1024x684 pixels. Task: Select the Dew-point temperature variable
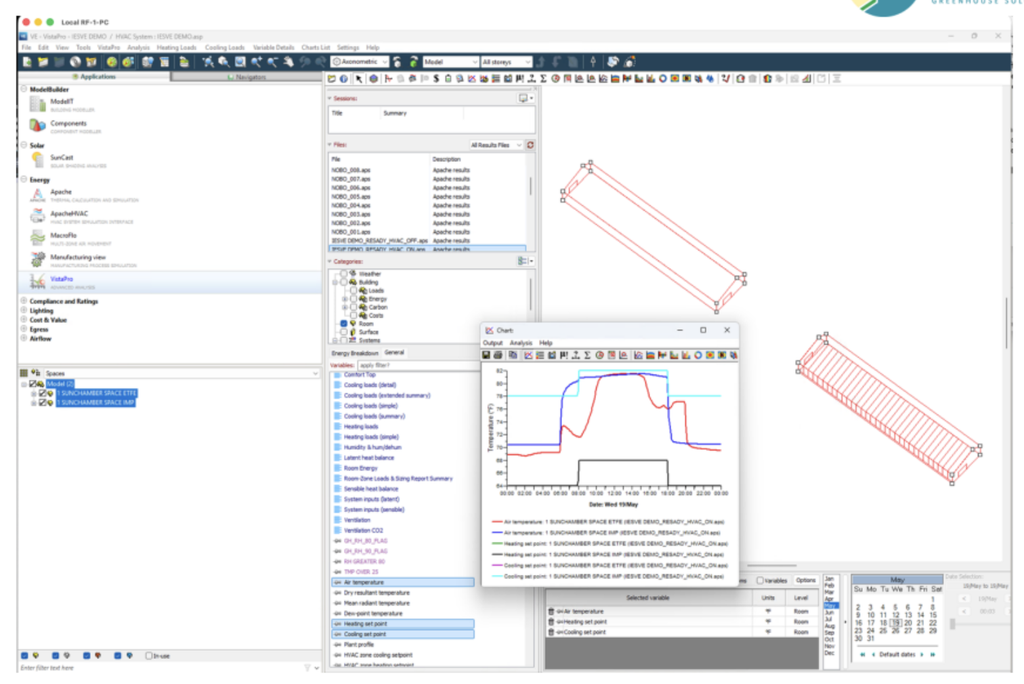coord(373,614)
